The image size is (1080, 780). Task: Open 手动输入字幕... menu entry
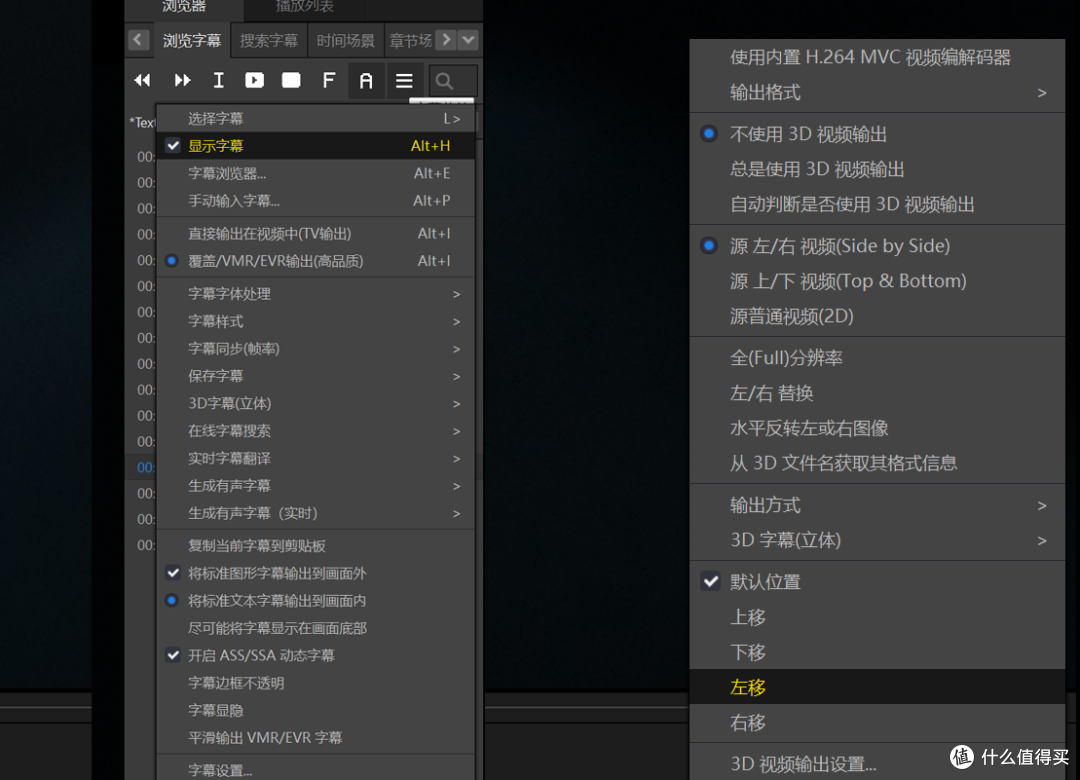[316, 201]
